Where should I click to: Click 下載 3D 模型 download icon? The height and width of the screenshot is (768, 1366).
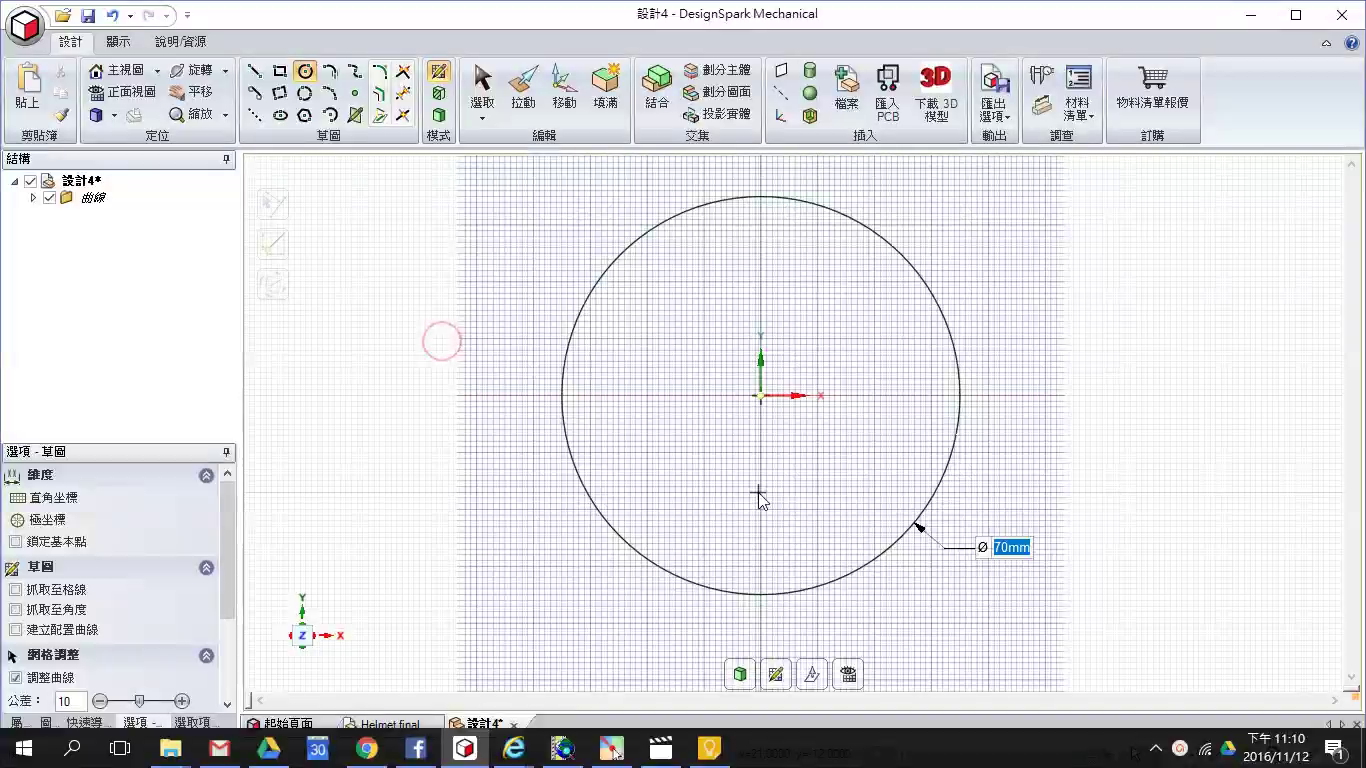936,93
